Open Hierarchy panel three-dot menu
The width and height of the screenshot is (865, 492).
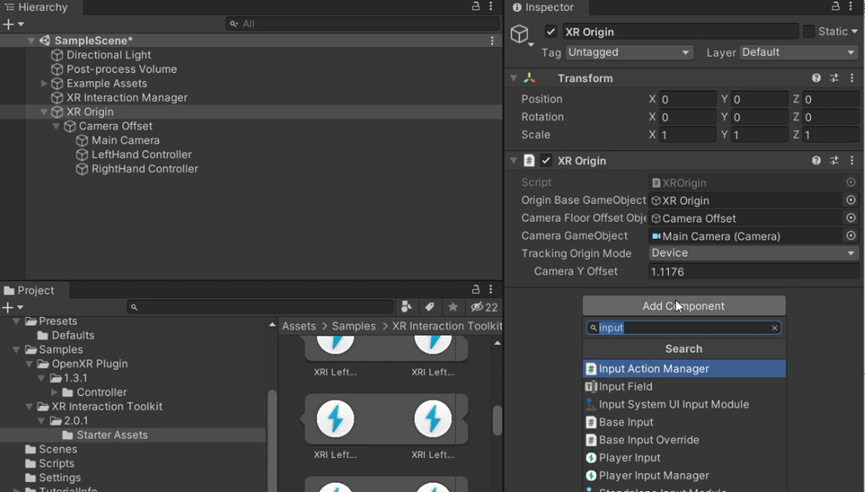tap(490, 7)
